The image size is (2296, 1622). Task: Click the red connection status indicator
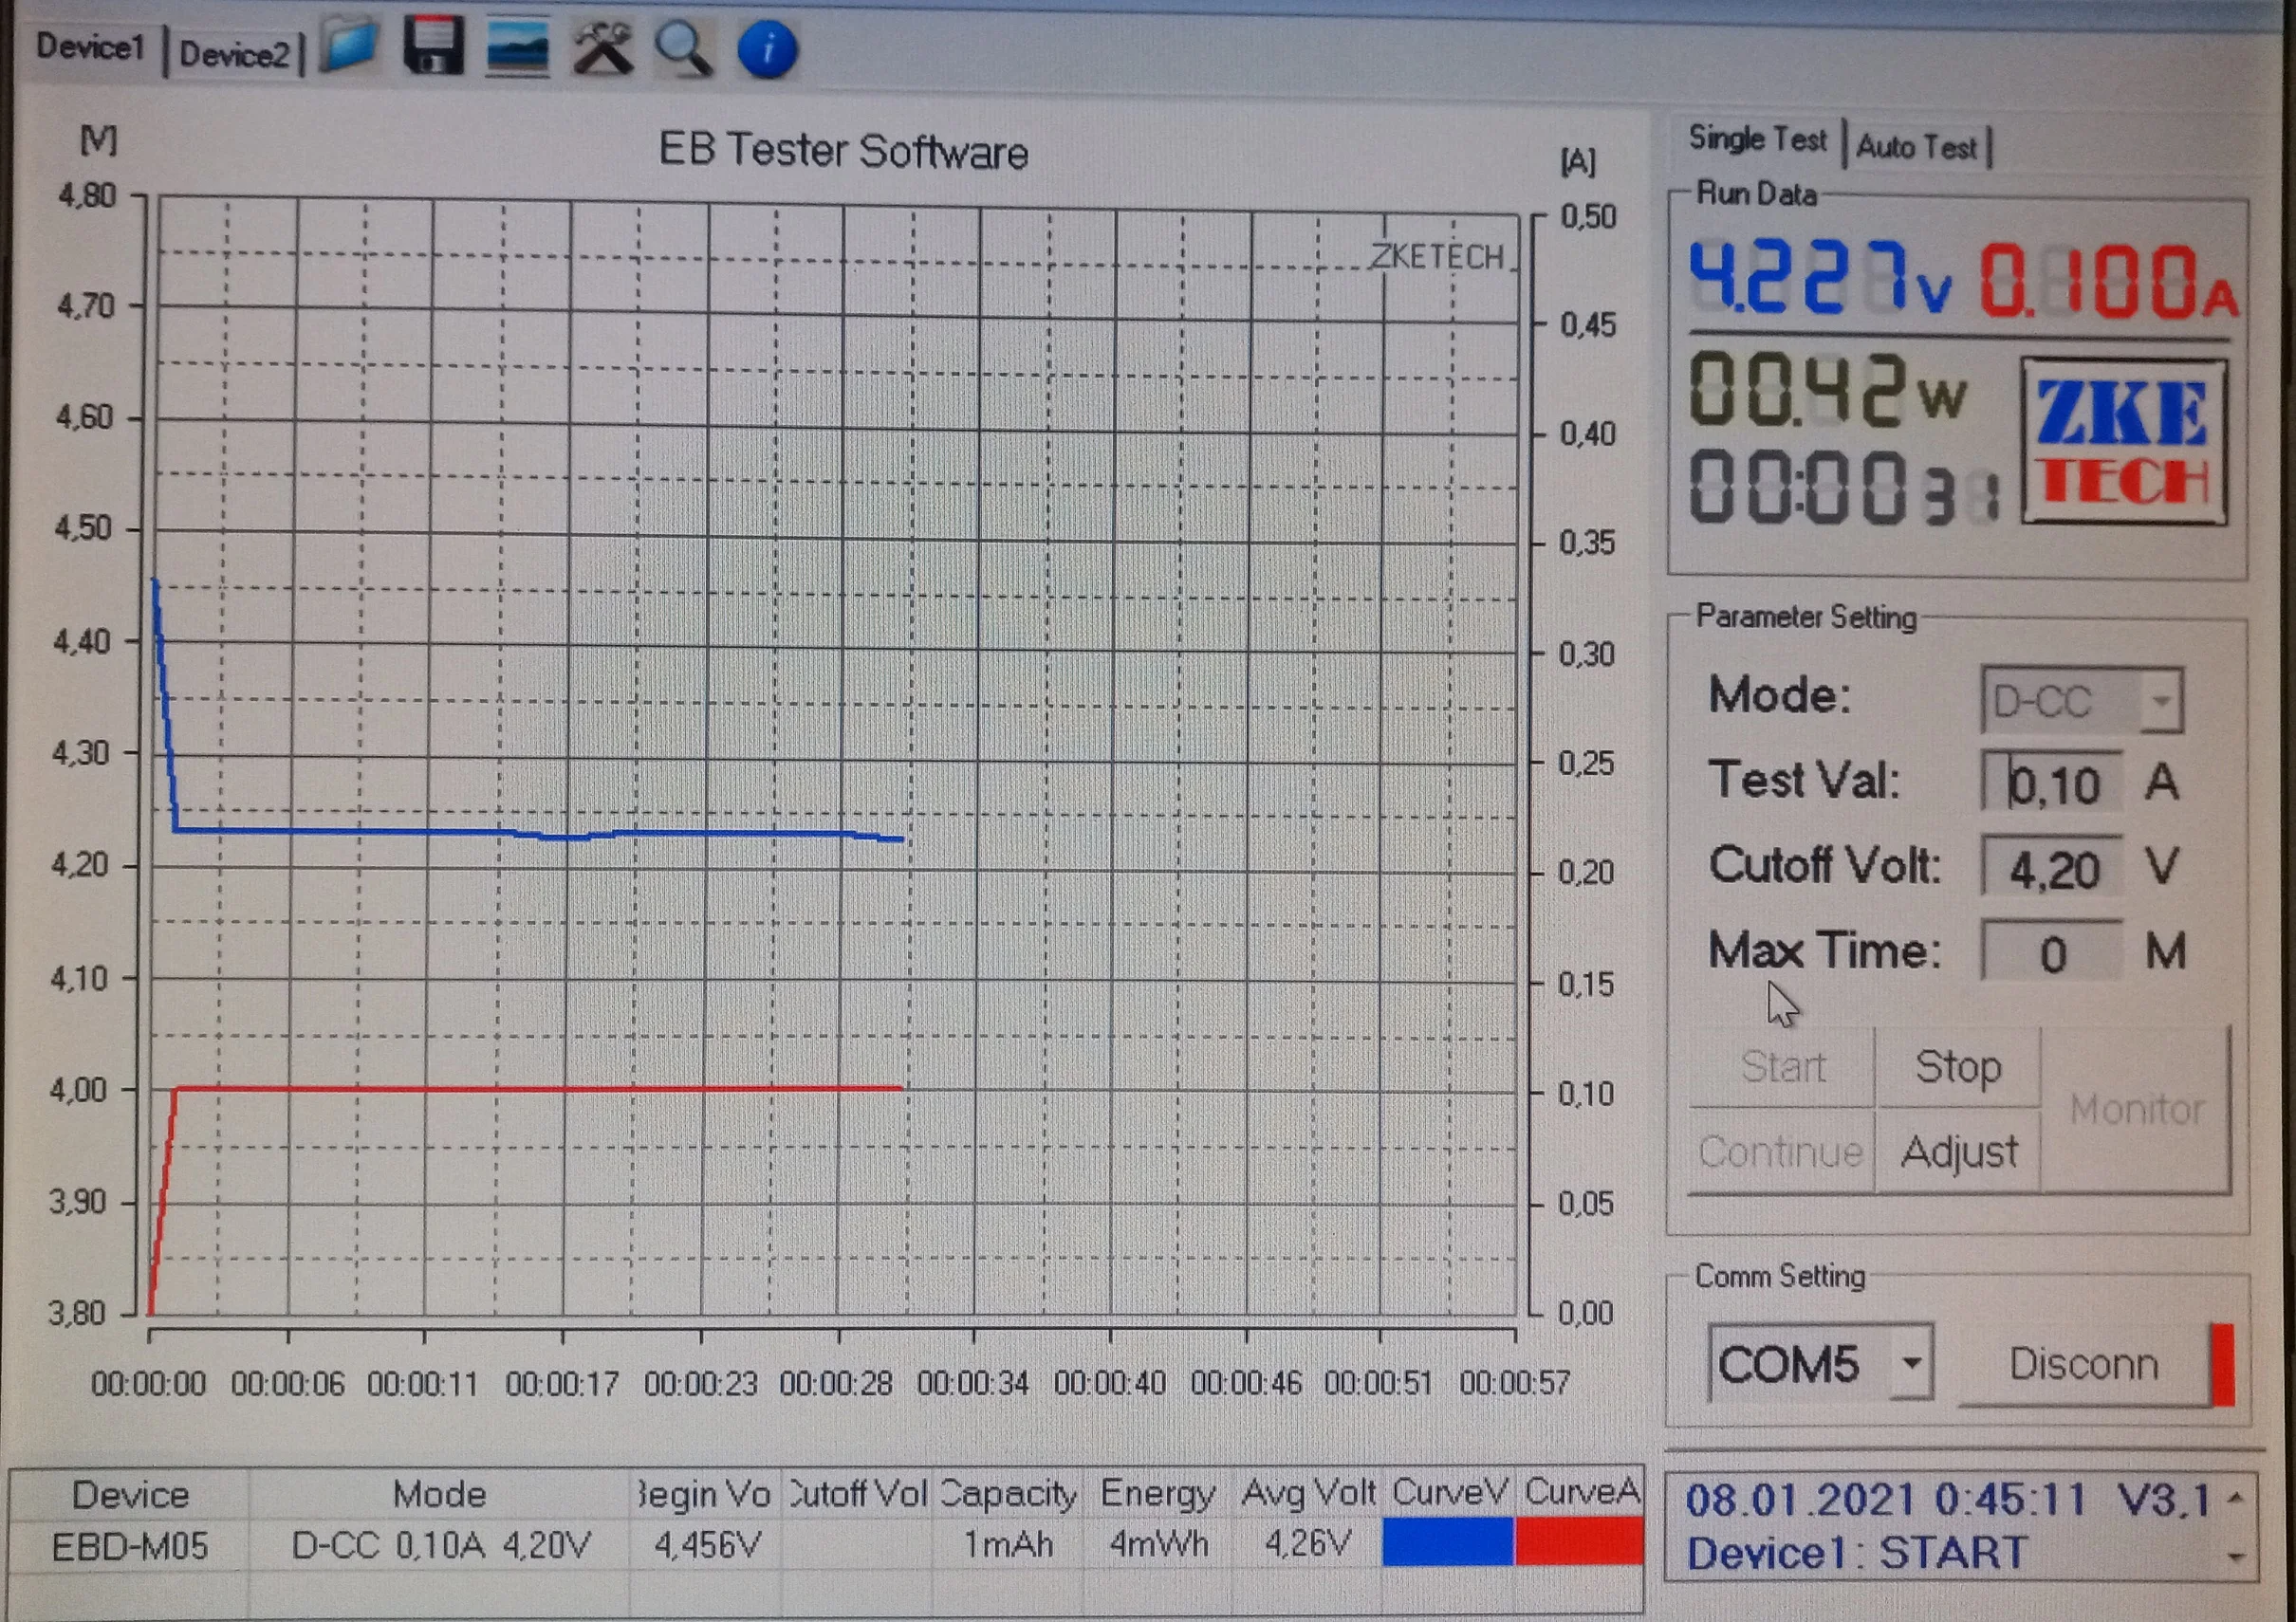click(x=2222, y=1364)
